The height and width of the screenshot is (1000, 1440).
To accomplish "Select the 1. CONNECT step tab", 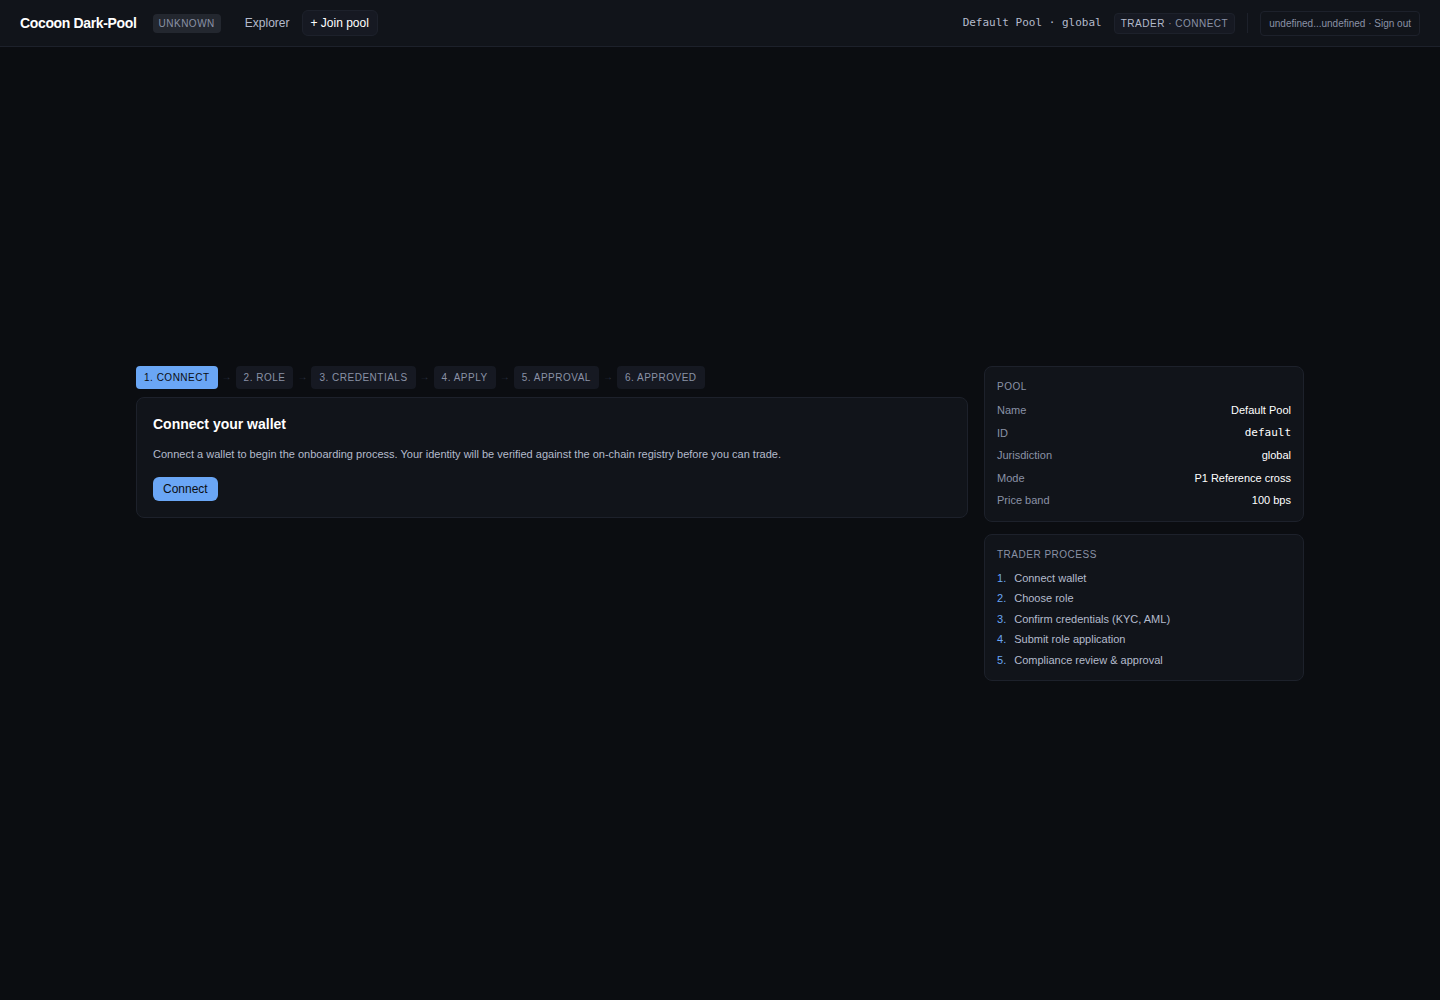I will pyautogui.click(x=177, y=377).
